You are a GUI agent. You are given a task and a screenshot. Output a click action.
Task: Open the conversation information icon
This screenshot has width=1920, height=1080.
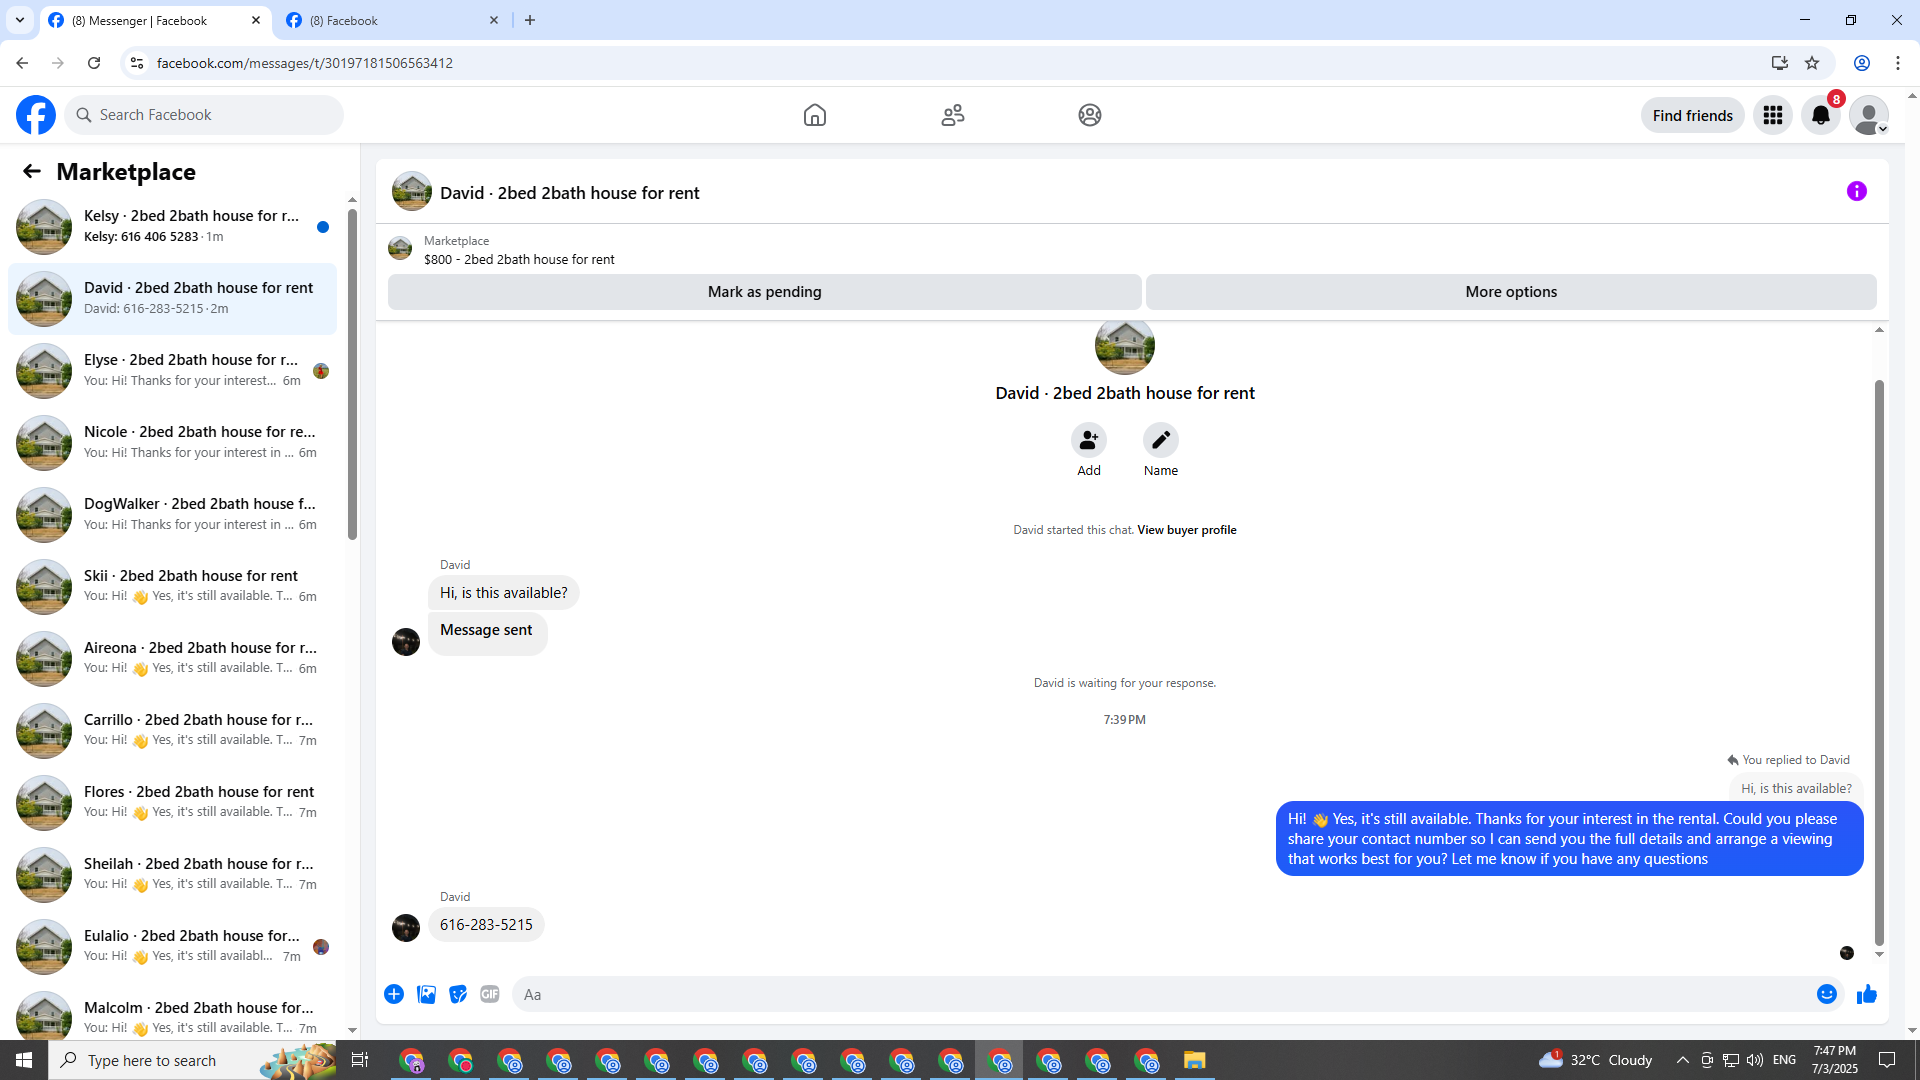click(x=1856, y=191)
